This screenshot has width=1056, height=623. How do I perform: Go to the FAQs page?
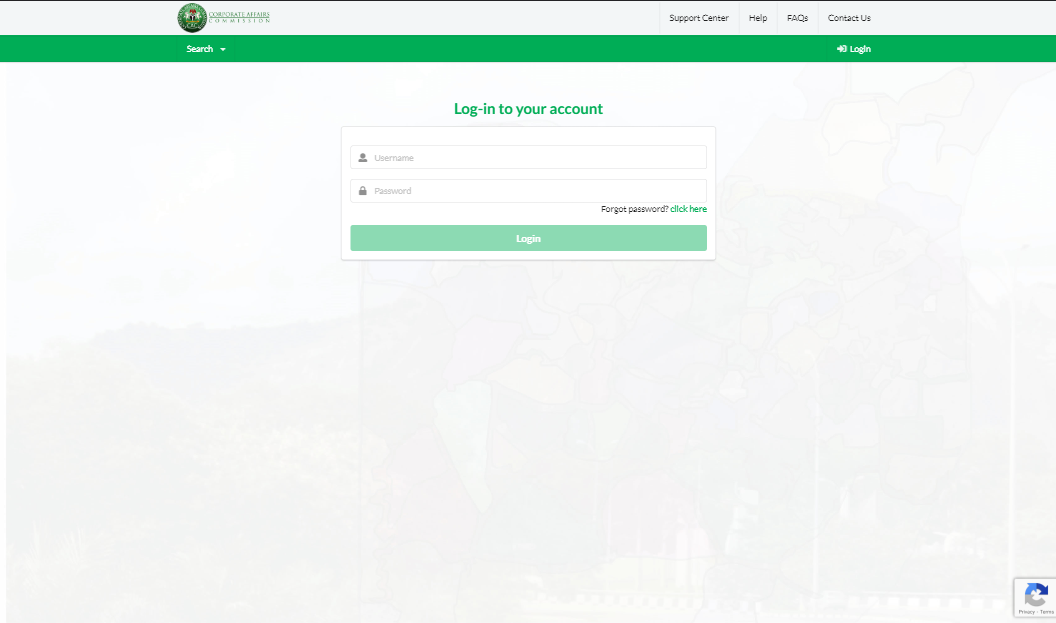pyautogui.click(x=797, y=18)
